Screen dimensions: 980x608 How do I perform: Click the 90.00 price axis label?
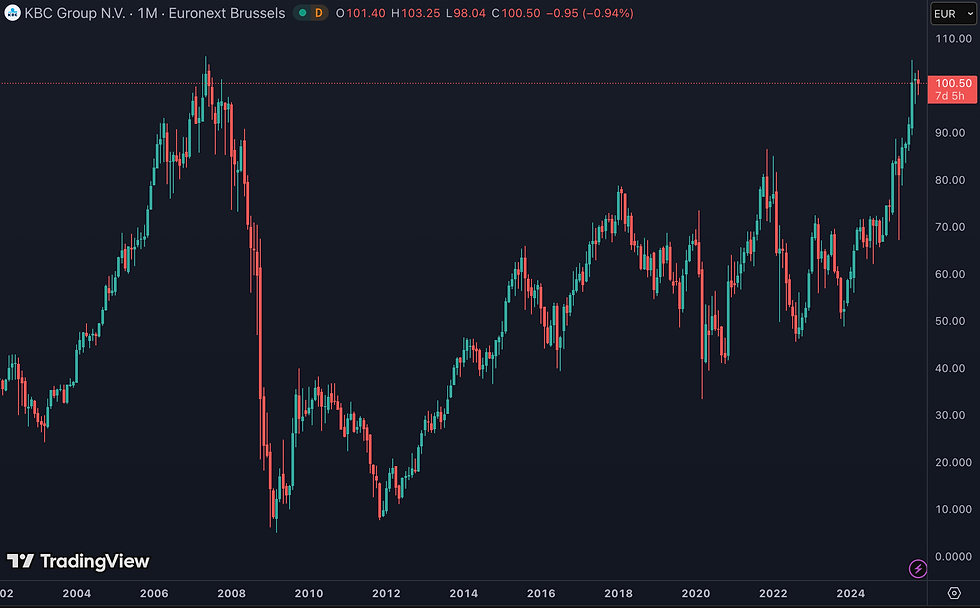coord(950,133)
